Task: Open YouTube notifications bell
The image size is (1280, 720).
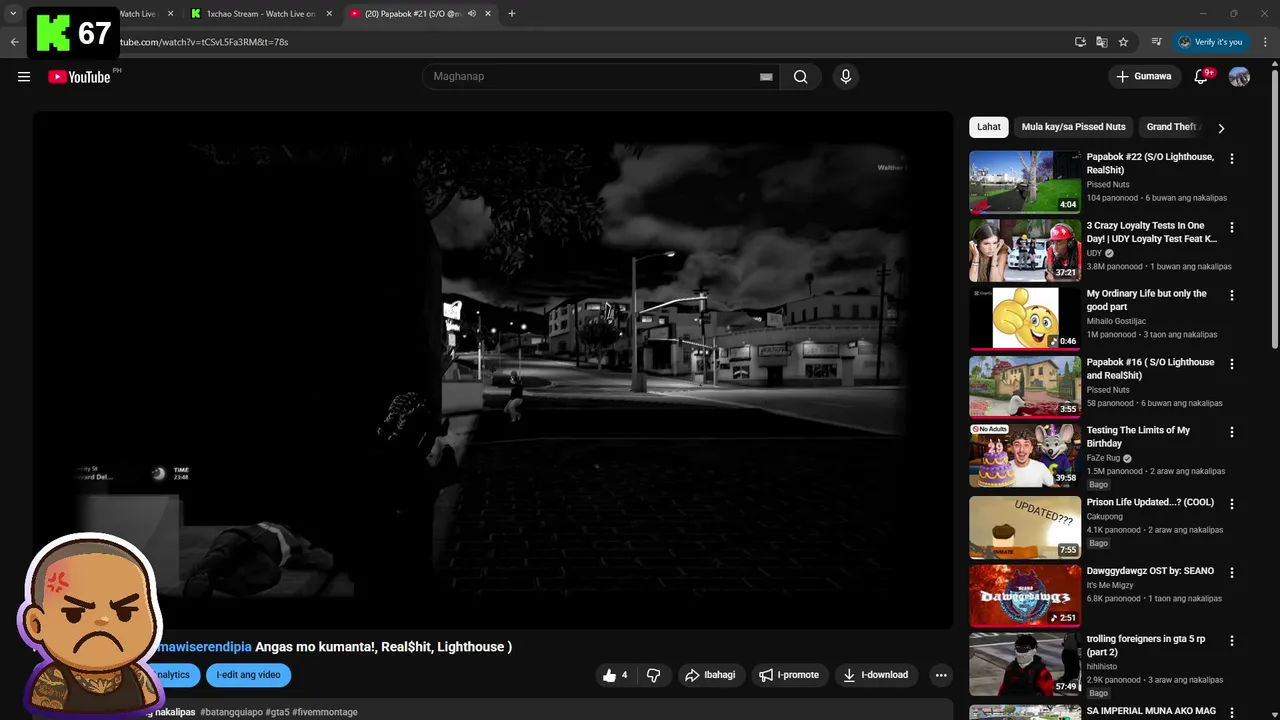Action: click(1201, 77)
